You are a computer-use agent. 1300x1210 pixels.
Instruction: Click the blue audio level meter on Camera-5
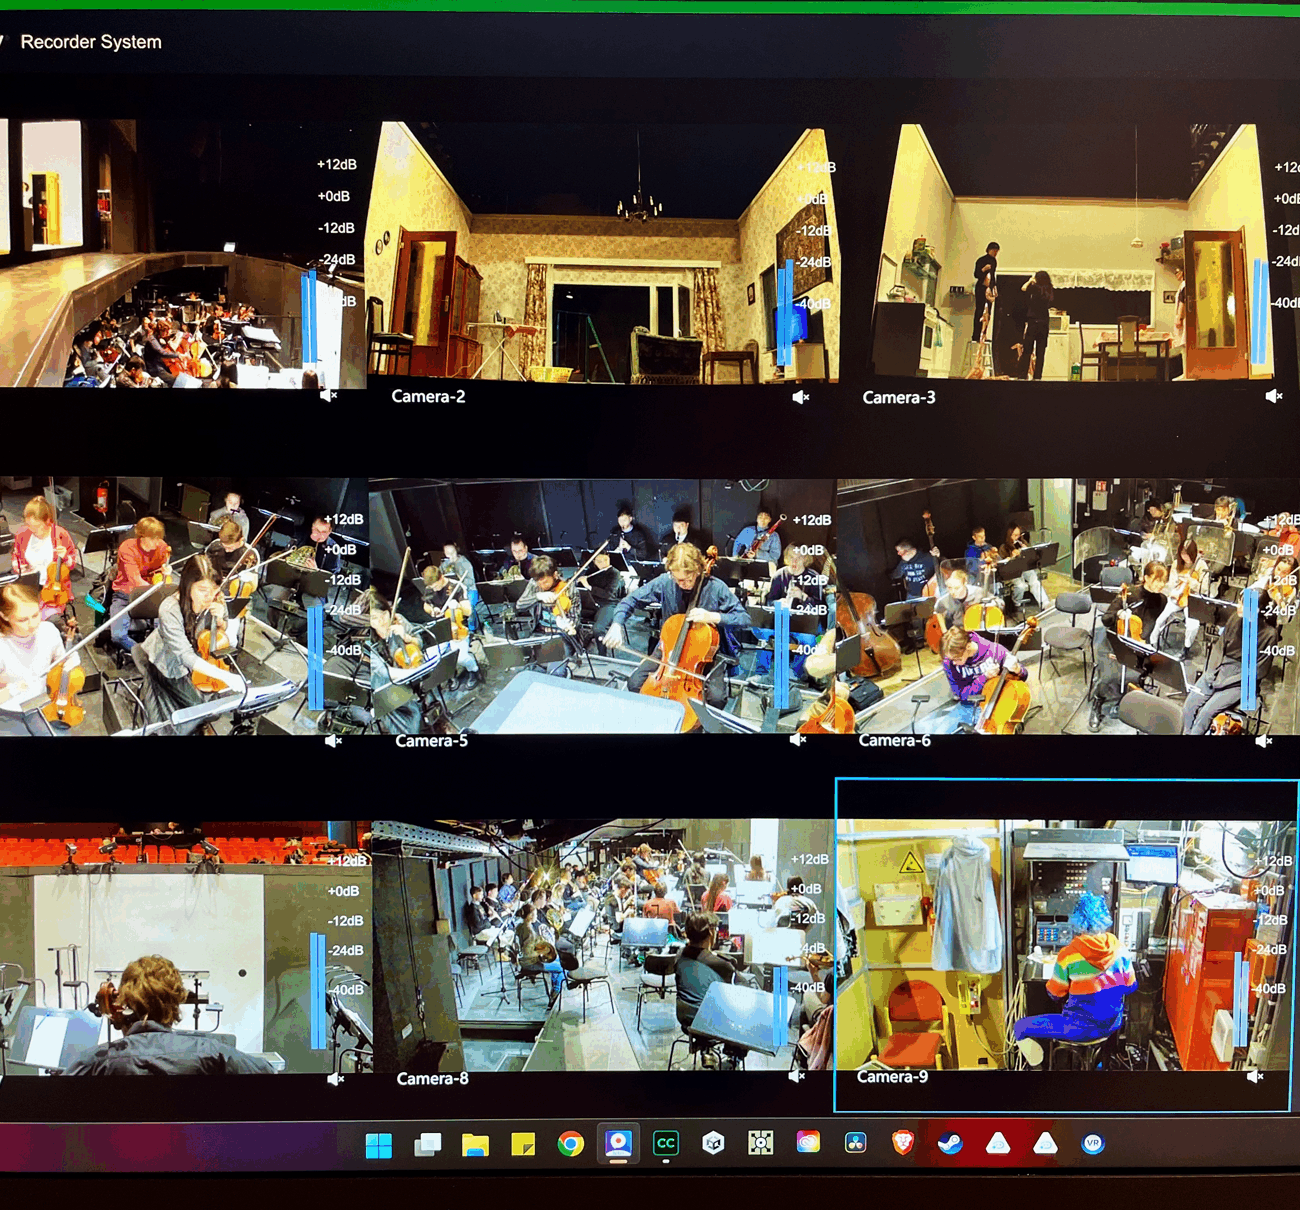point(781,656)
